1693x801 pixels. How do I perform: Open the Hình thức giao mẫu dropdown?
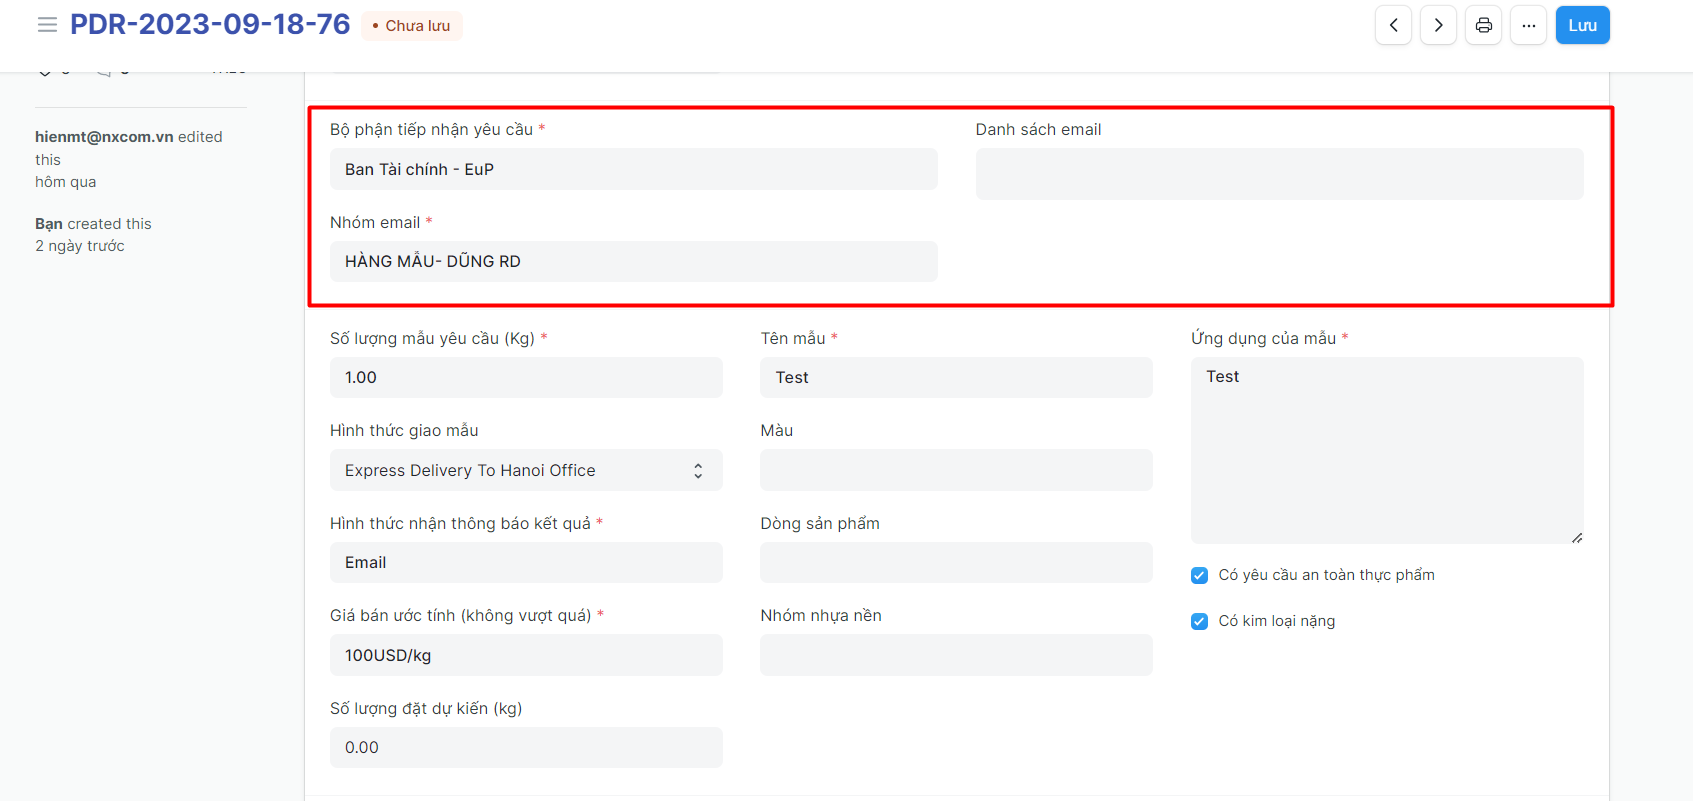525,470
